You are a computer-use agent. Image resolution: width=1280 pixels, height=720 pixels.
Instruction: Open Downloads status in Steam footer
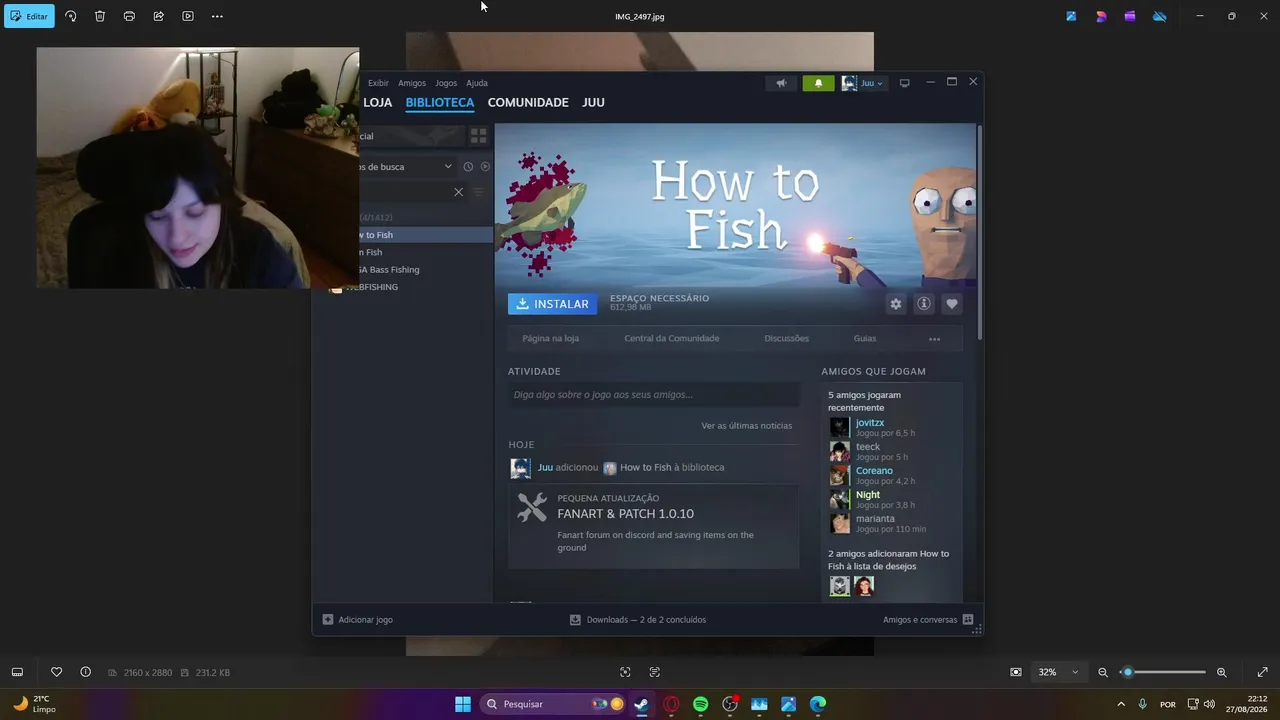[637, 620]
